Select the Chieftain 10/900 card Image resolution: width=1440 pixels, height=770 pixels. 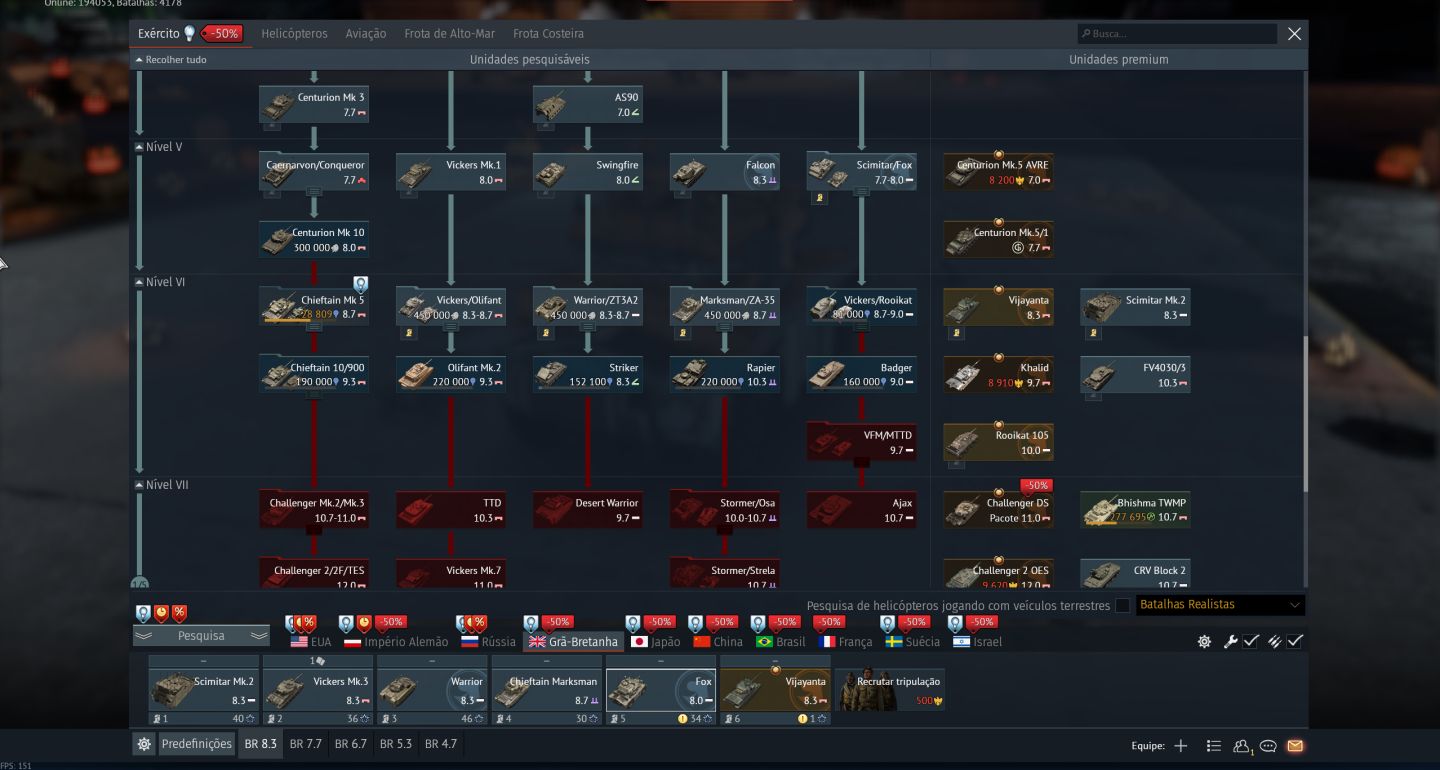(314, 375)
